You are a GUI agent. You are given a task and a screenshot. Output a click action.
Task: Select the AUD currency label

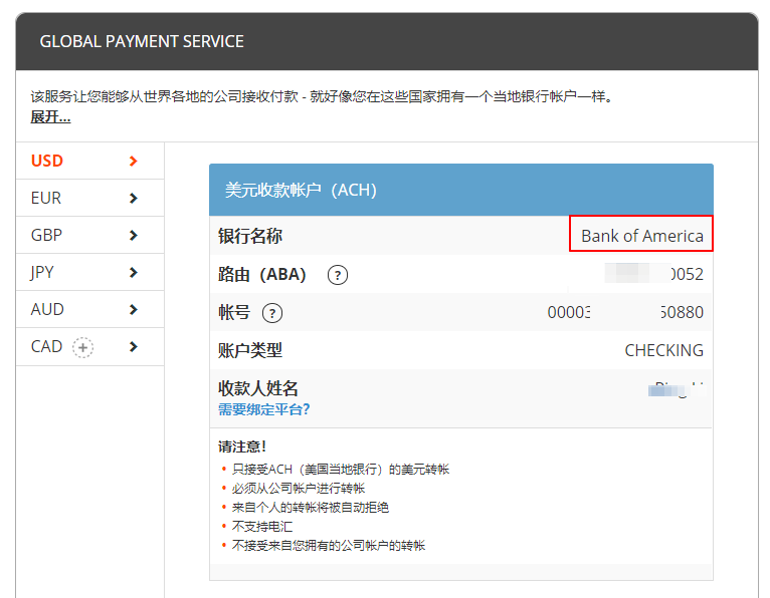47,310
